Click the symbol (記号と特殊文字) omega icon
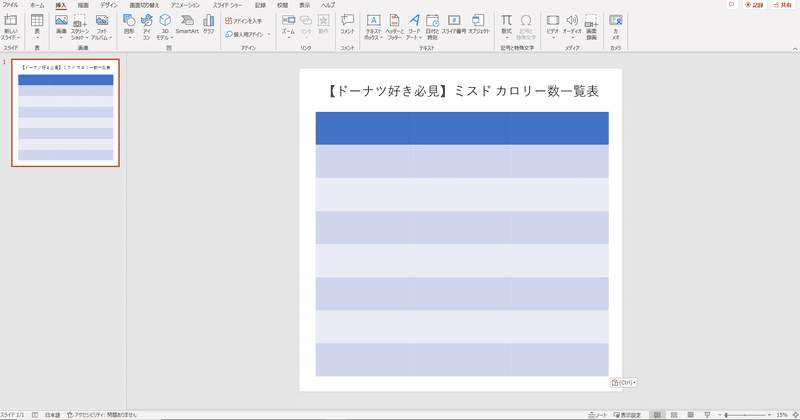Screen dimensions: 800x420 click(526, 20)
